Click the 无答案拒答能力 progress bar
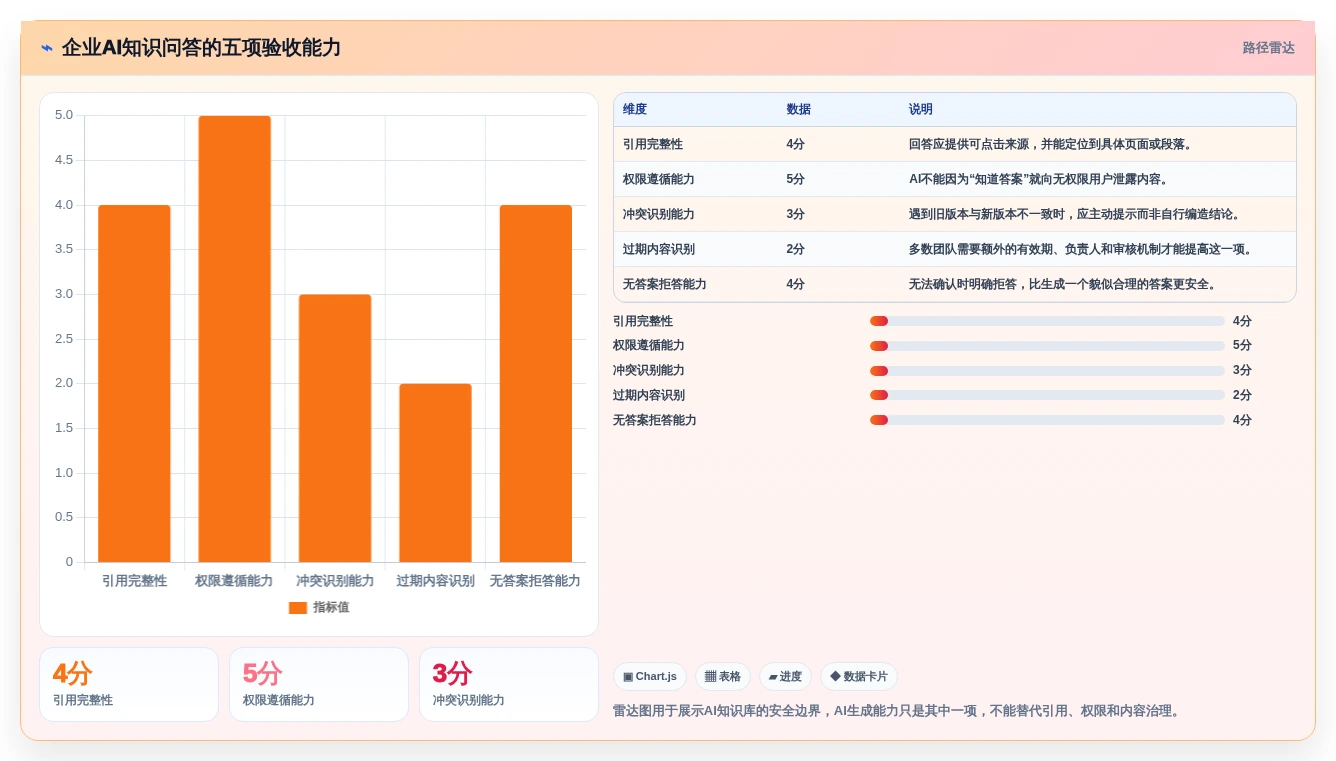 [x=1047, y=420]
